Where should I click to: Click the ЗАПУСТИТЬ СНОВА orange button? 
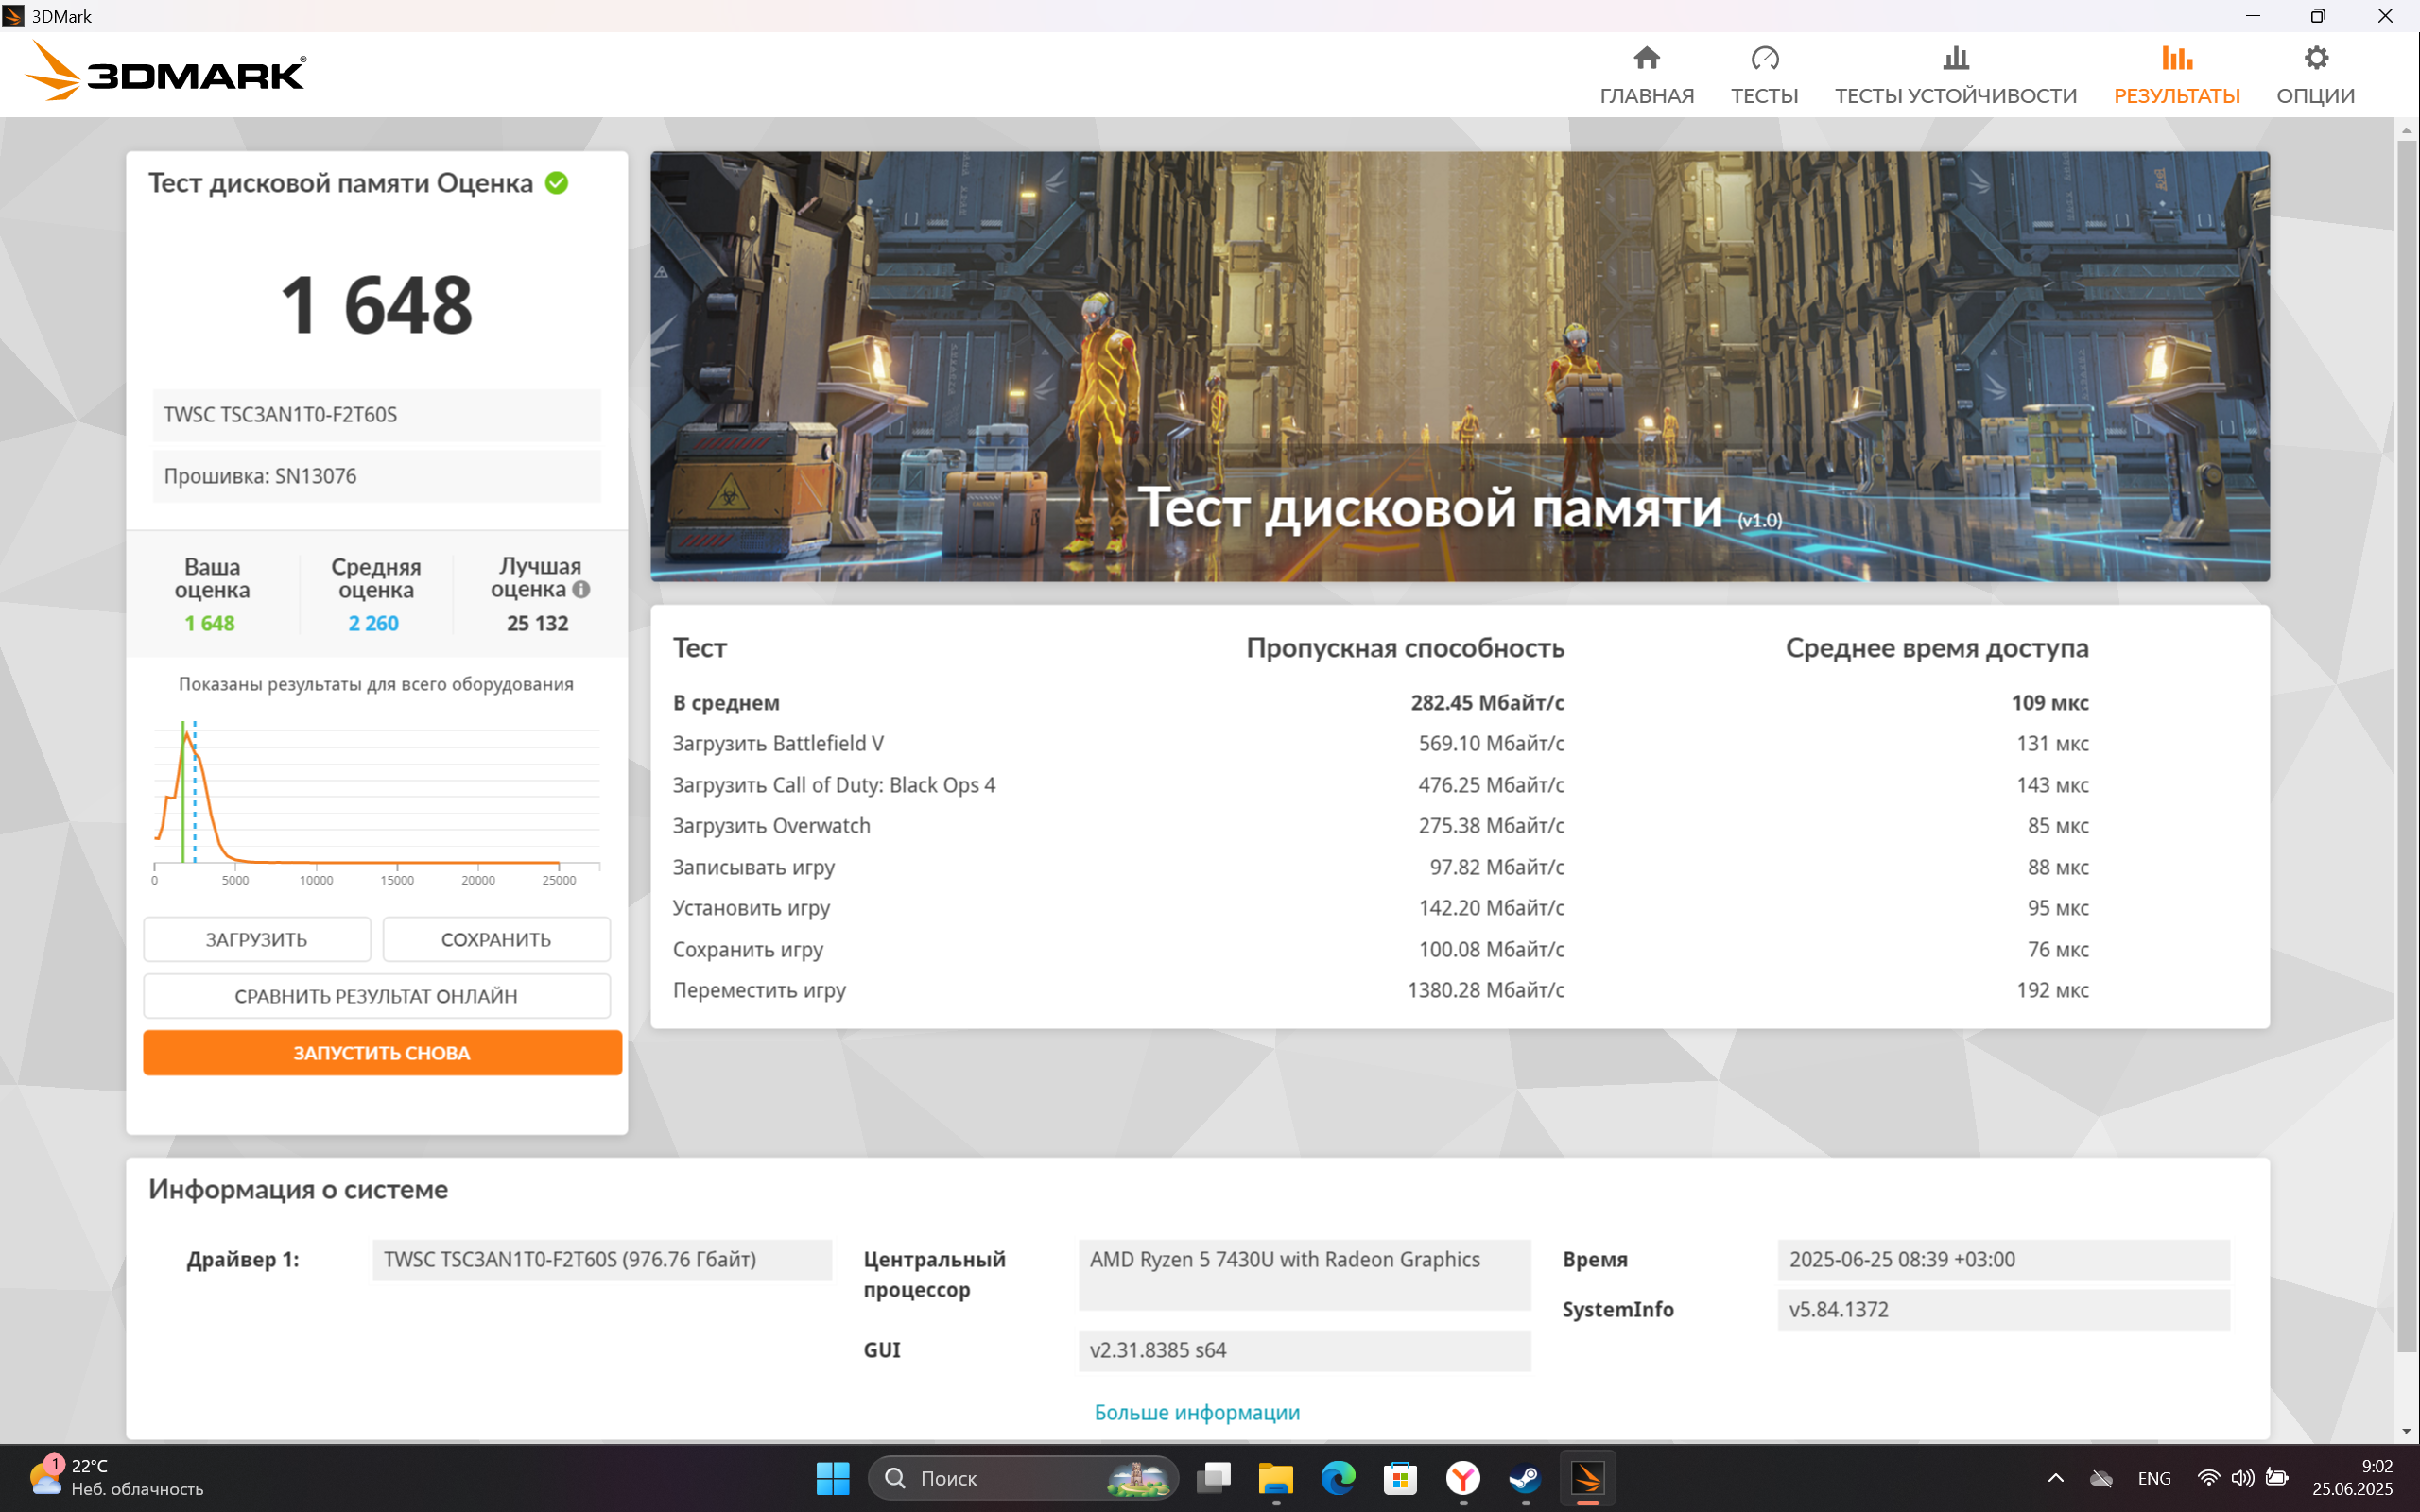[382, 1053]
